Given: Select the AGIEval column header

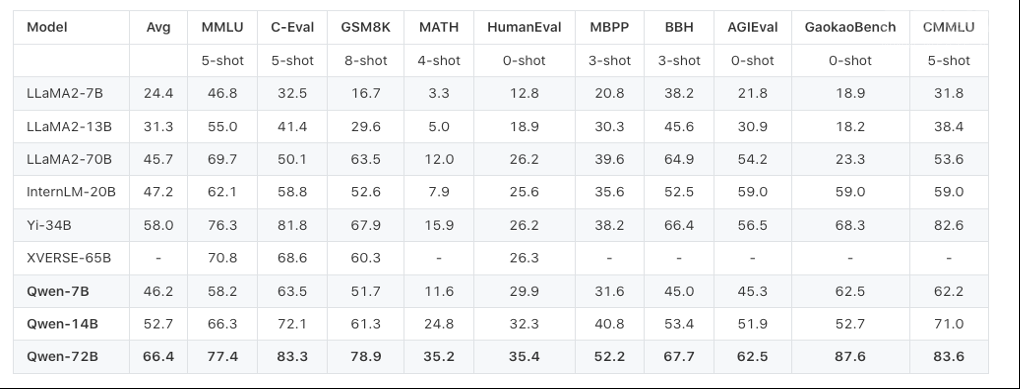Looking at the screenshot, I should click(x=753, y=27).
